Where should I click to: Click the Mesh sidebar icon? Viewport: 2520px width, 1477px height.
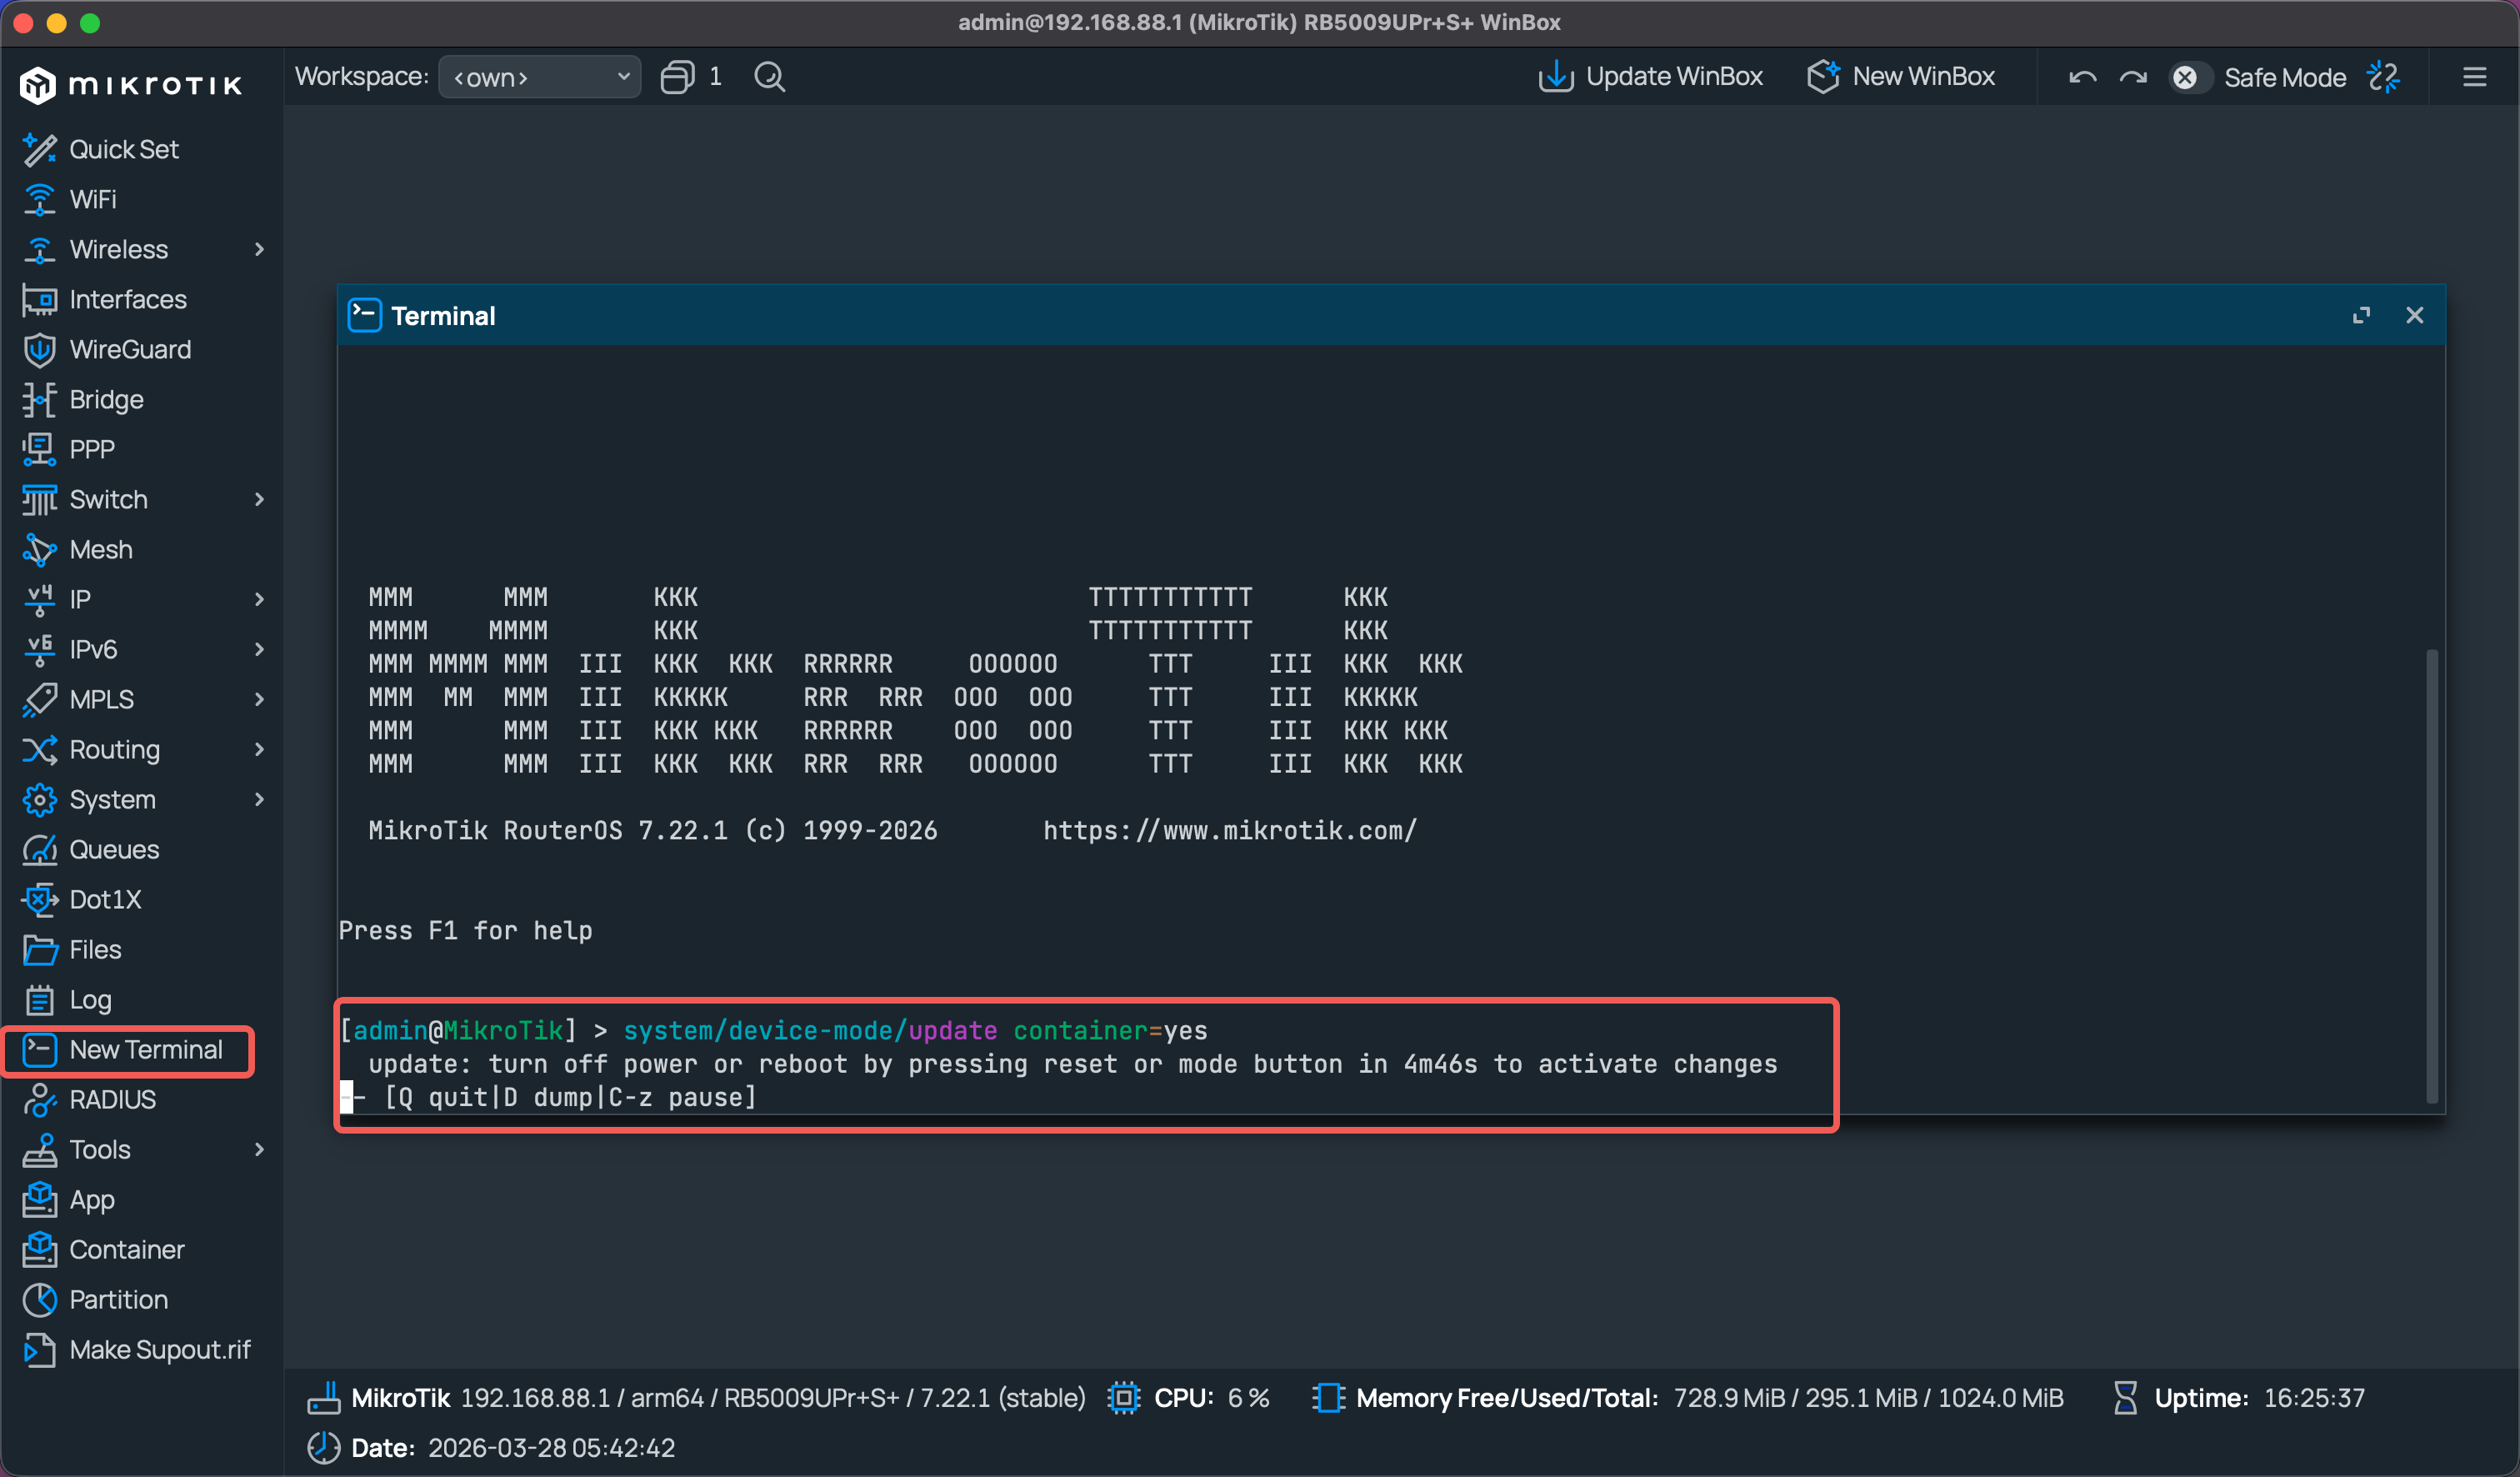[39, 549]
